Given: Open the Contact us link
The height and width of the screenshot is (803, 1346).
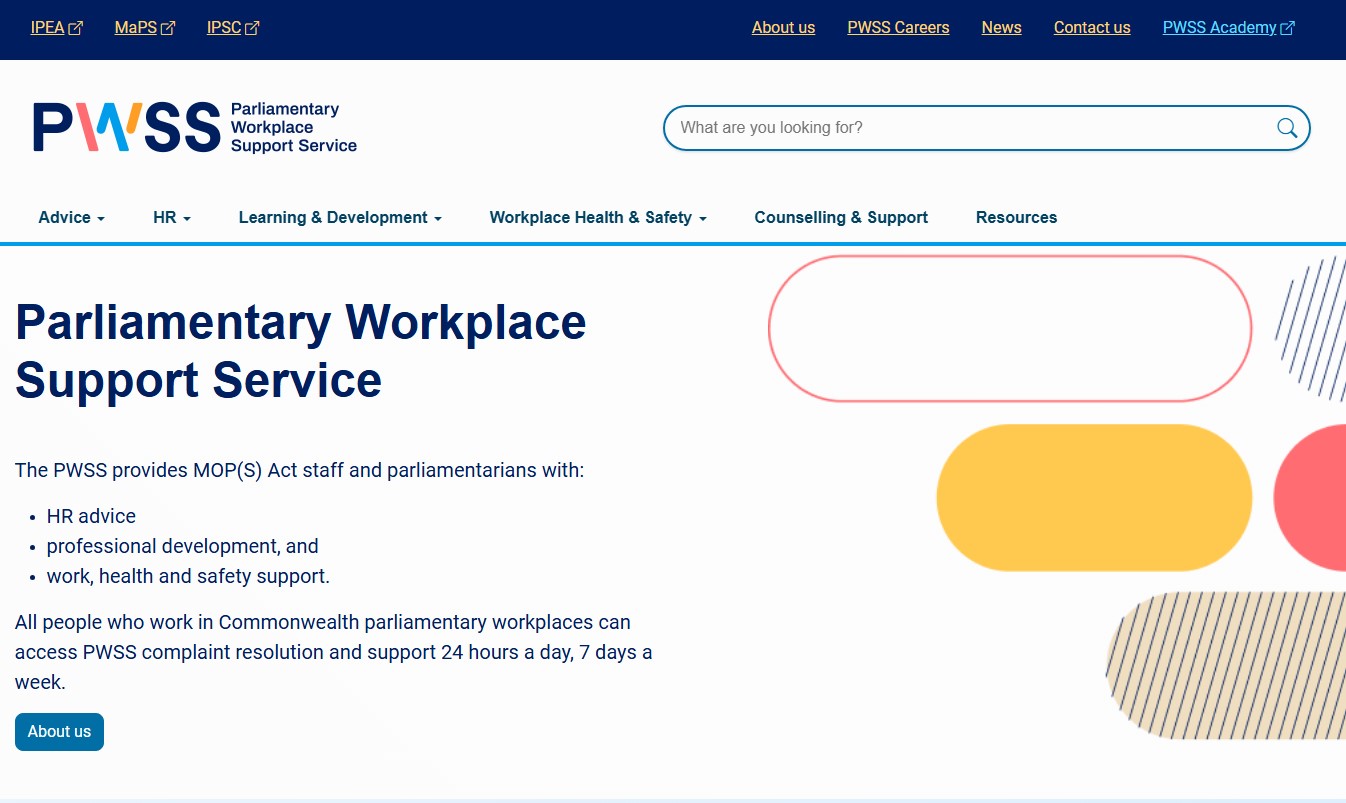Looking at the screenshot, I should click(x=1091, y=27).
